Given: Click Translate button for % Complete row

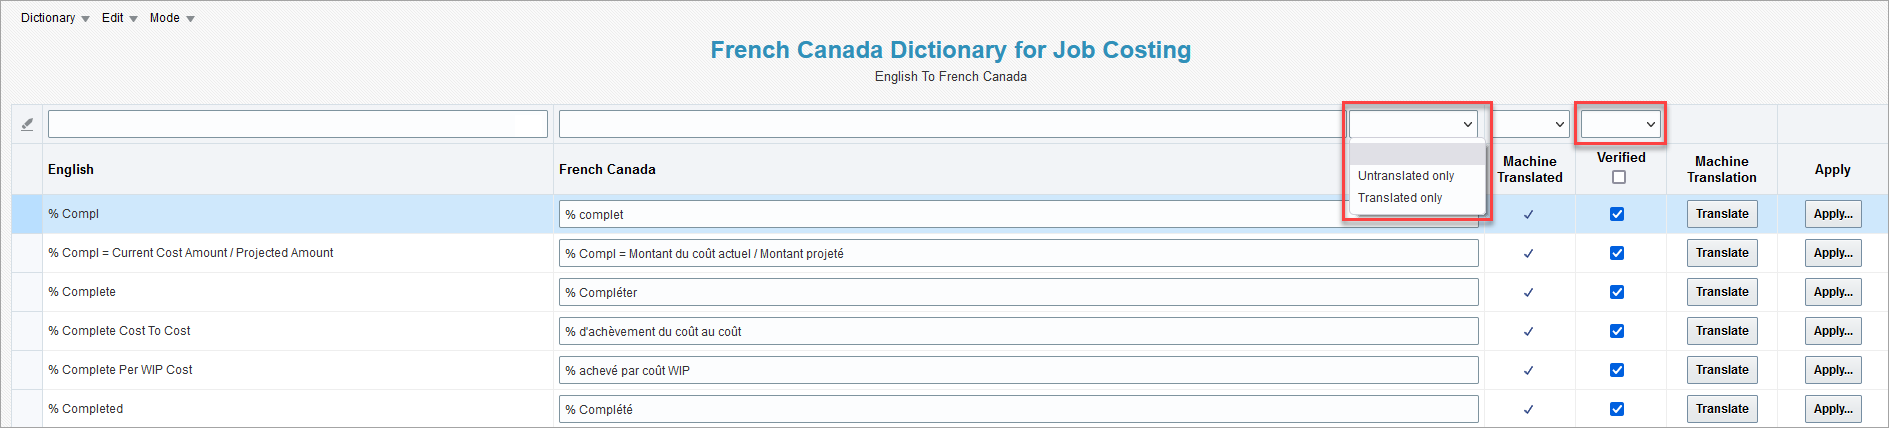Looking at the screenshot, I should 1722,292.
